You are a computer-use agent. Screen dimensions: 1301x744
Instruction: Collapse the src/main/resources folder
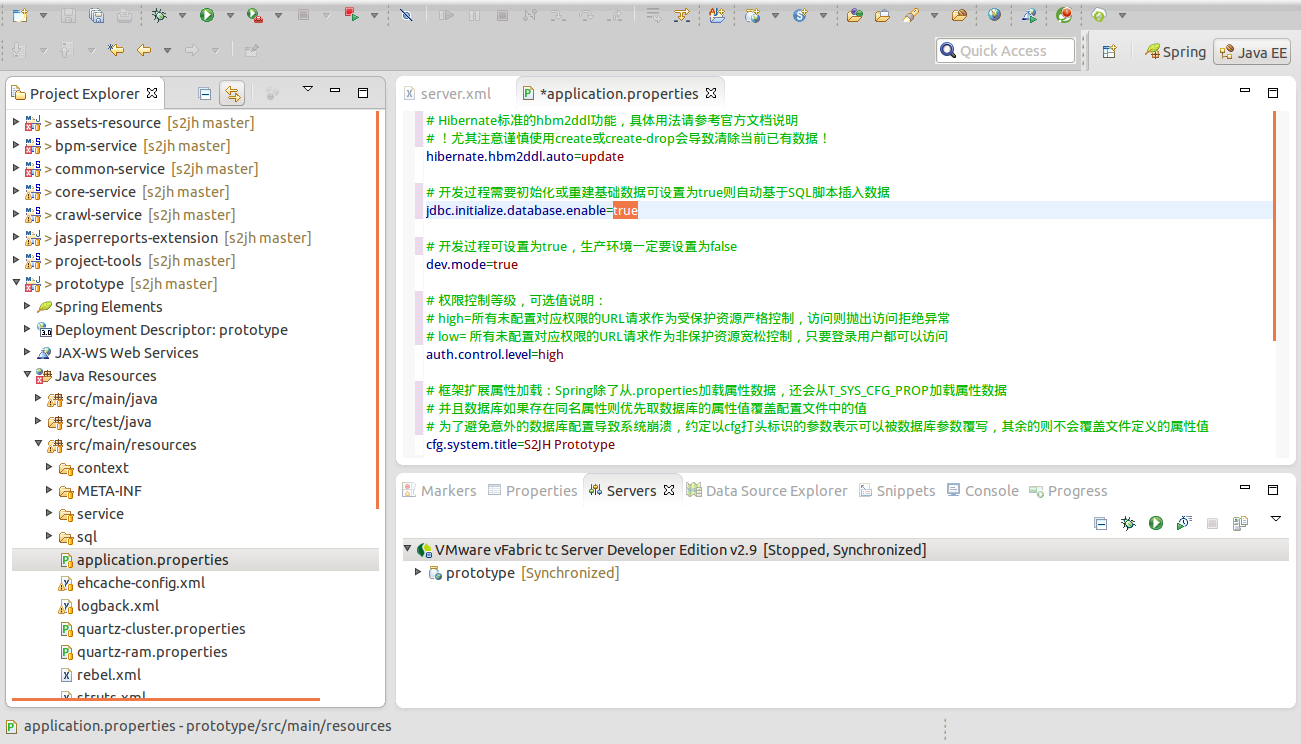[39, 445]
